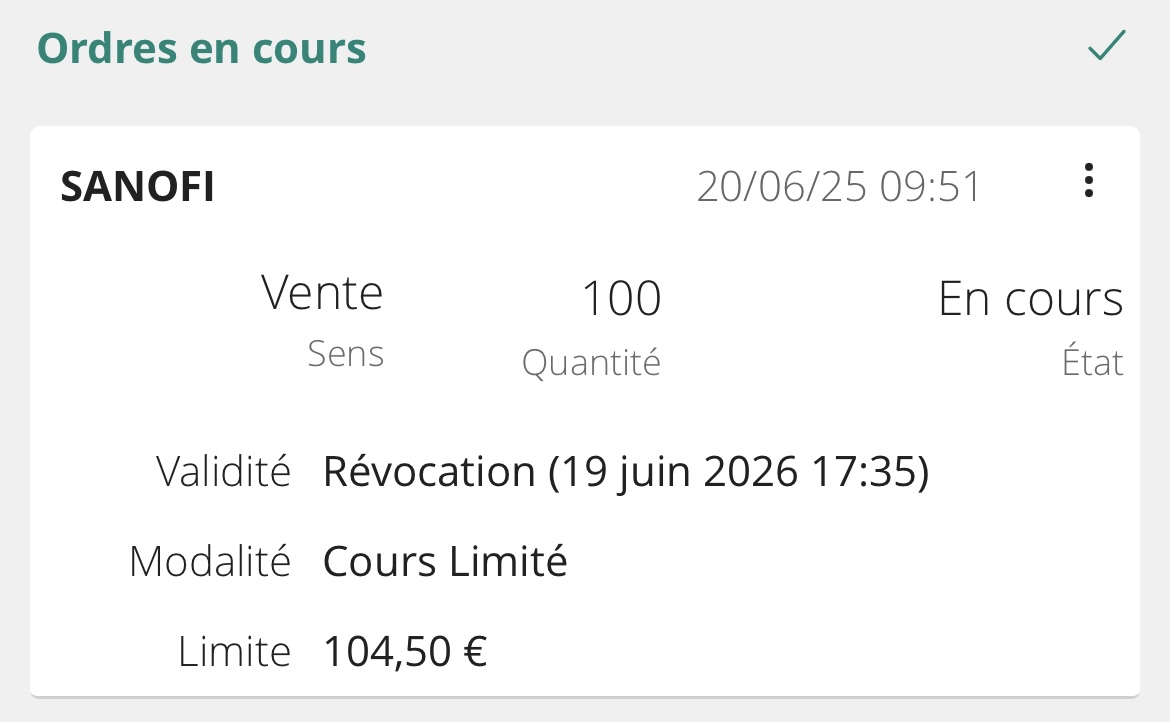Open the three-dot menu for SANOFI order

point(1089,180)
